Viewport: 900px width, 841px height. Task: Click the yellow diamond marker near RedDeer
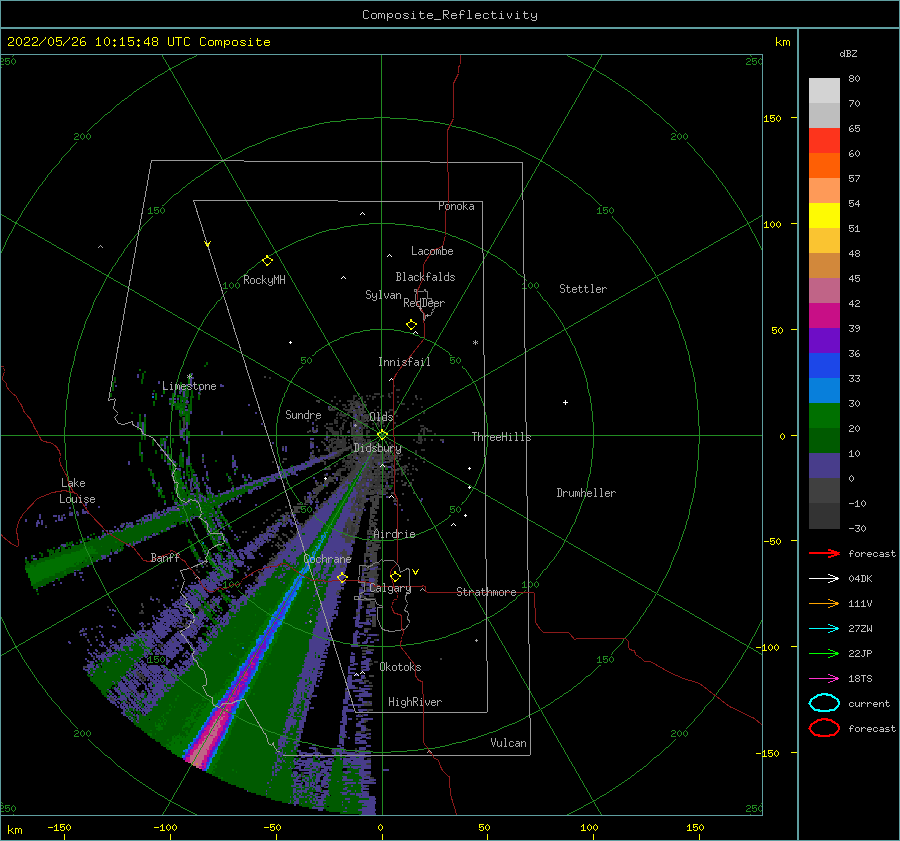412,325
